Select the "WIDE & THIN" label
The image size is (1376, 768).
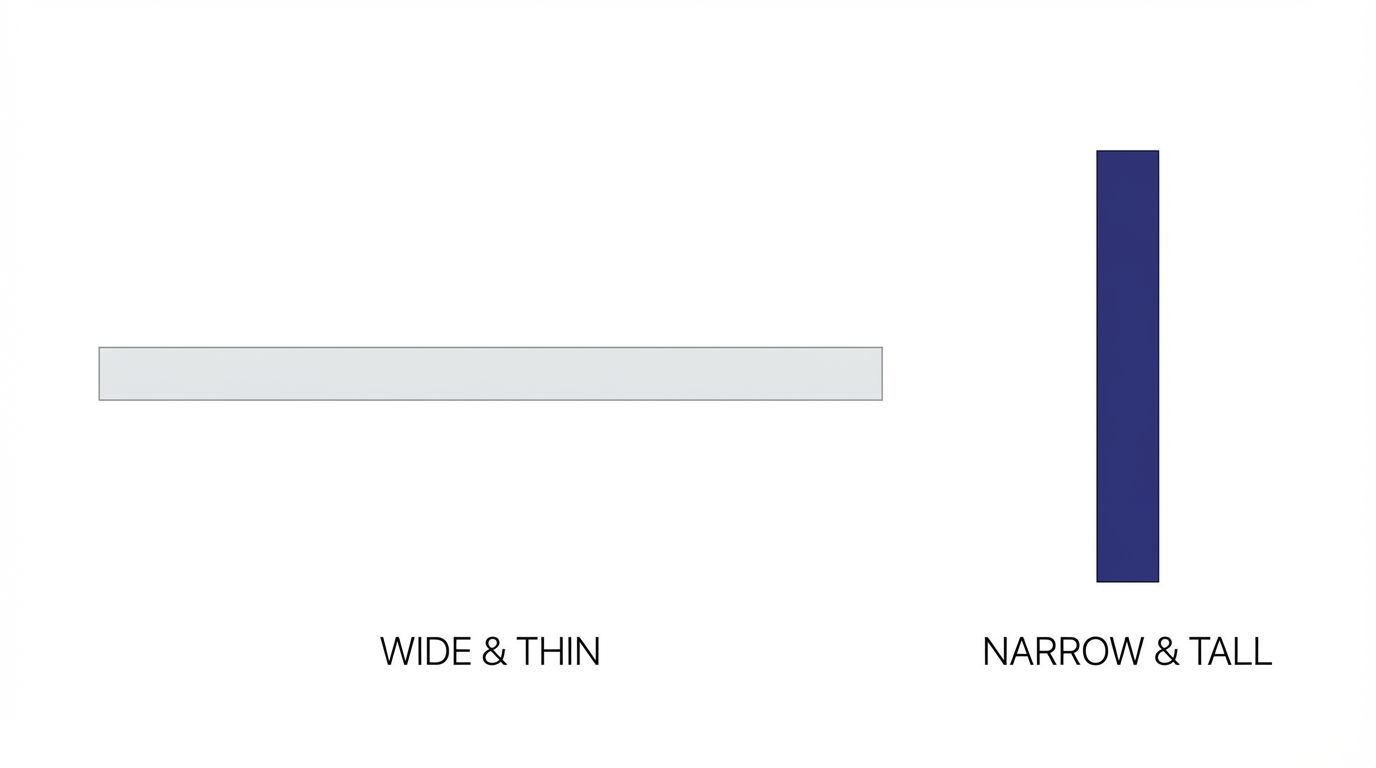point(490,652)
